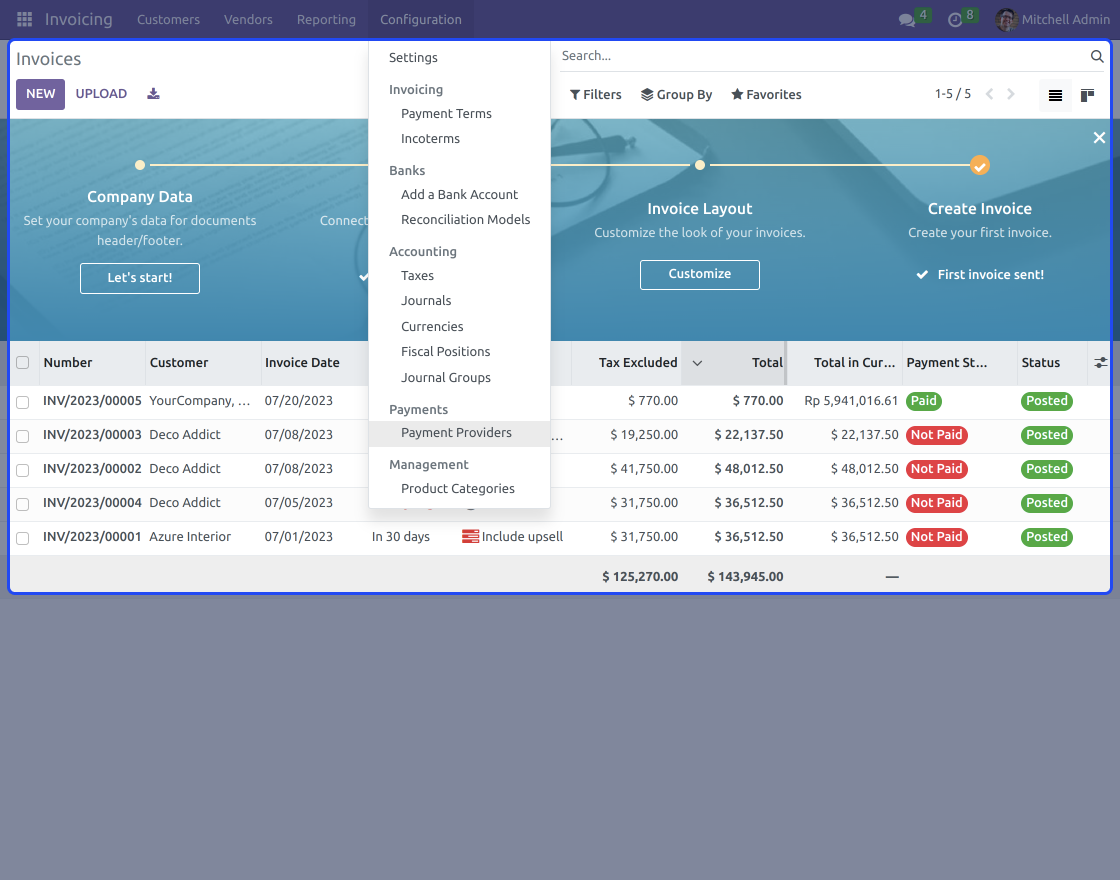Click the download icon beside Upload
1120x880 pixels.
(154, 94)
